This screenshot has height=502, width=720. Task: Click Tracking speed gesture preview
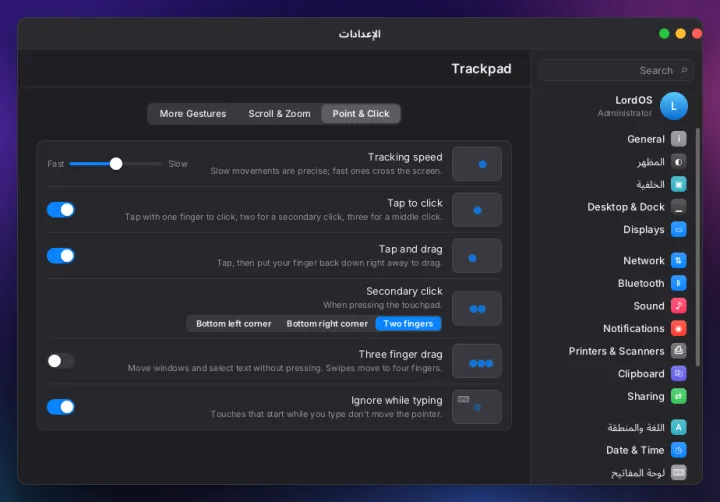click(x=477, y=164)
